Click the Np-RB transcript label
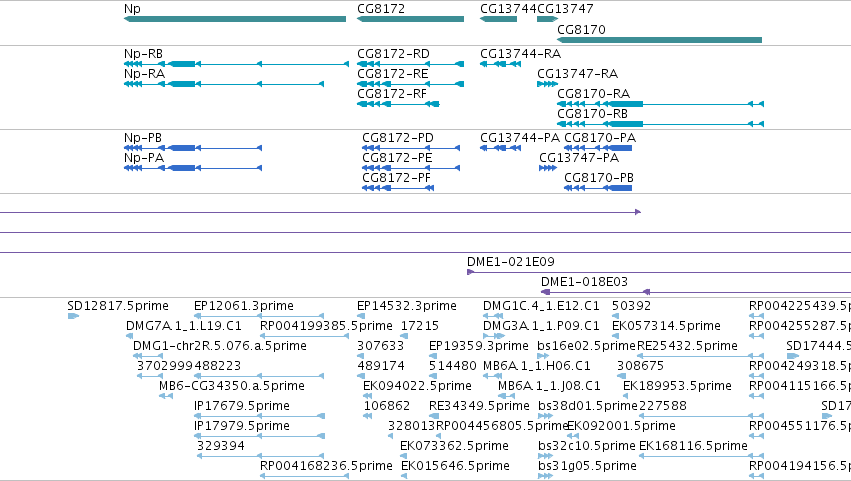Viewport: 851px width, 481px height. tap(143, 54)
